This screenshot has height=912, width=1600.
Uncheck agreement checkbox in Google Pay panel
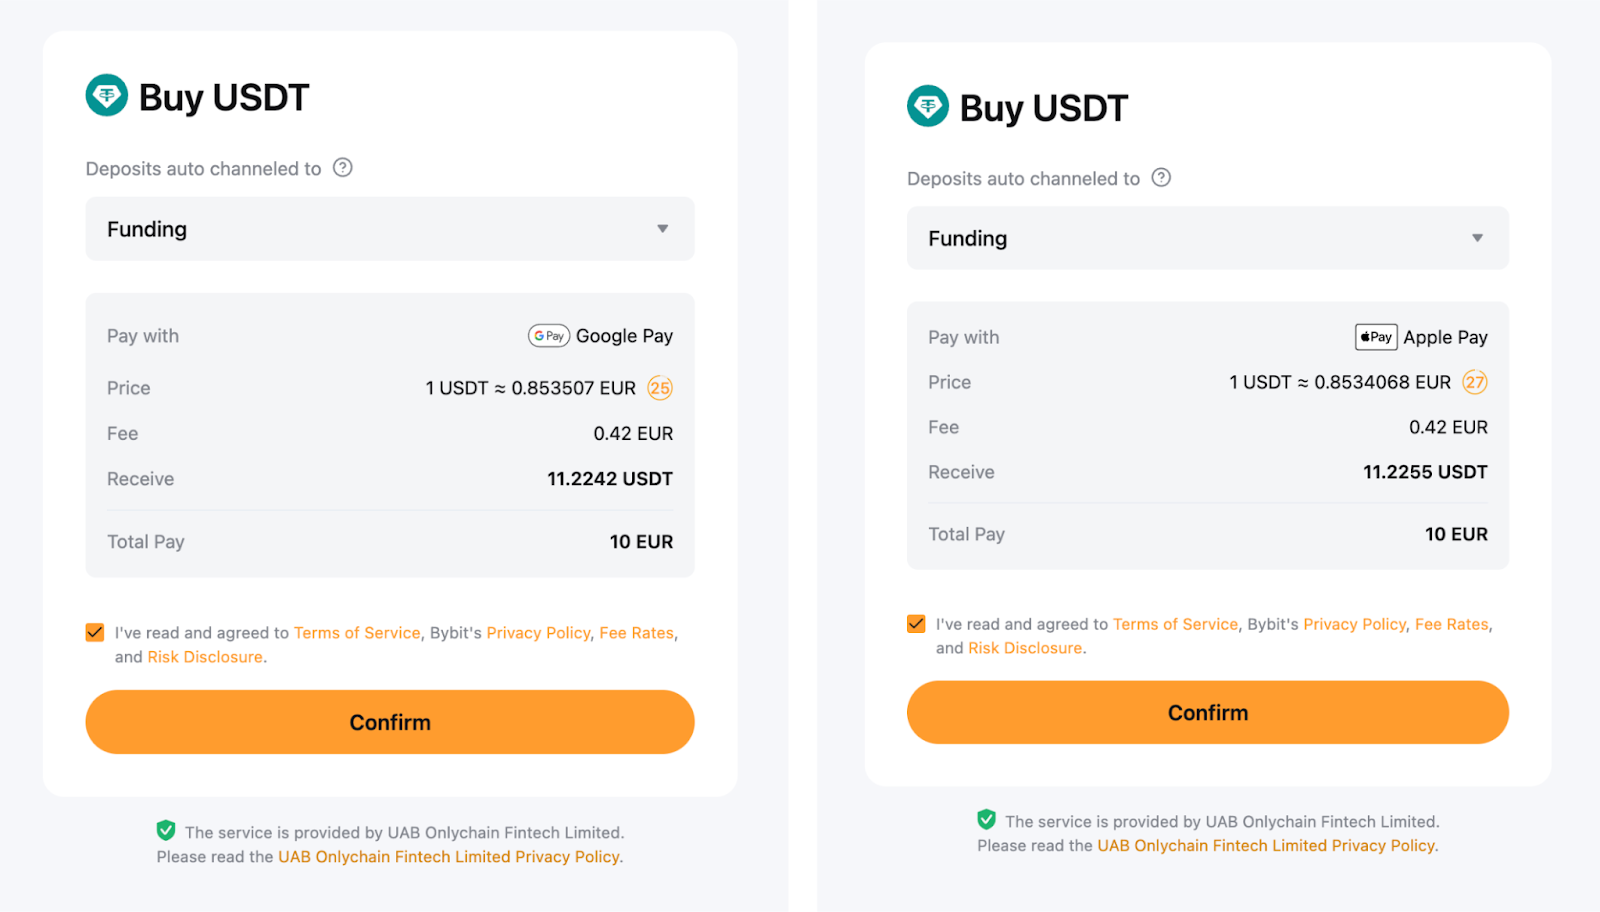coord(95,632)
